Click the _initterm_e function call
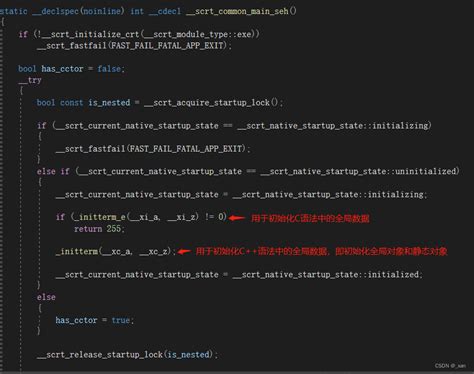Image resolution: width=474 pixels, height=374 pixels. click(100, 217)
